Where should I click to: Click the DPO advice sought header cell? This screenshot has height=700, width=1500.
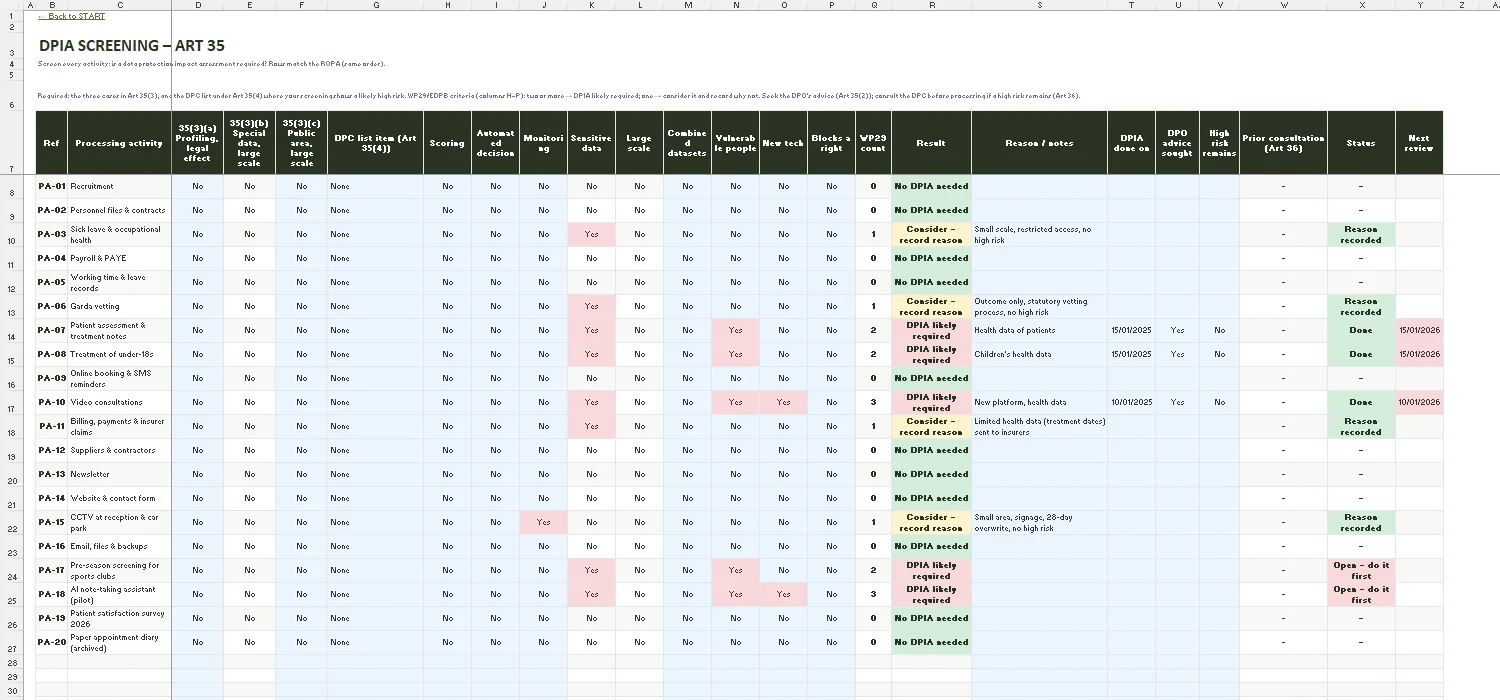click(x=1178, y=143)
